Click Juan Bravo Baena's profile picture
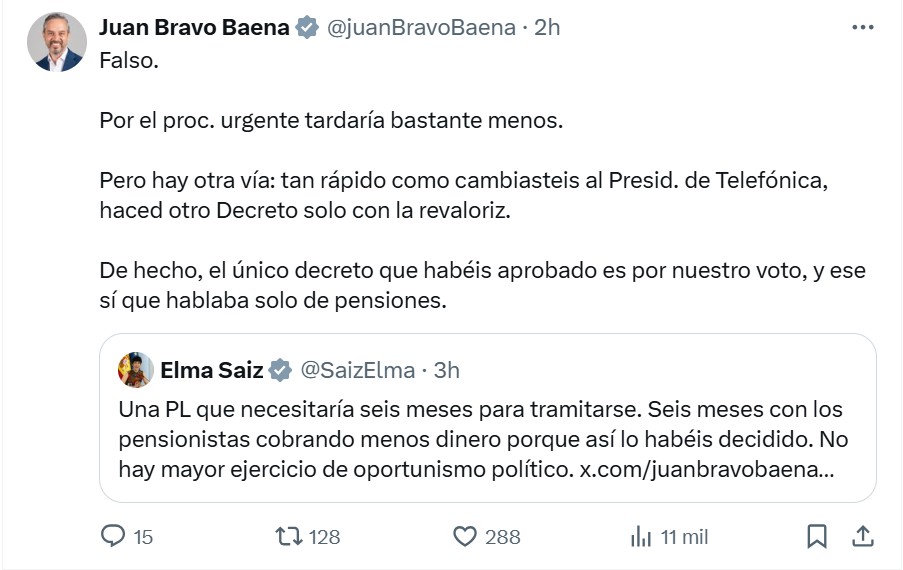The image size is (903, 570). click(55, 42)
